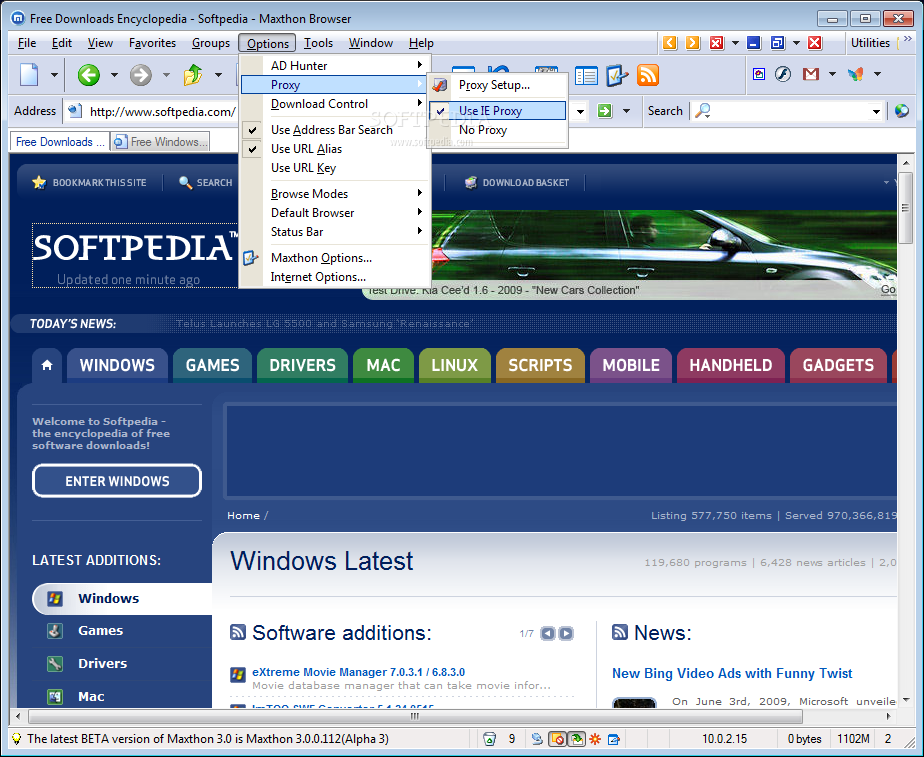Open the news layout panel toolbar icon
The image size is (924, 757).
(x=586, y=75)
